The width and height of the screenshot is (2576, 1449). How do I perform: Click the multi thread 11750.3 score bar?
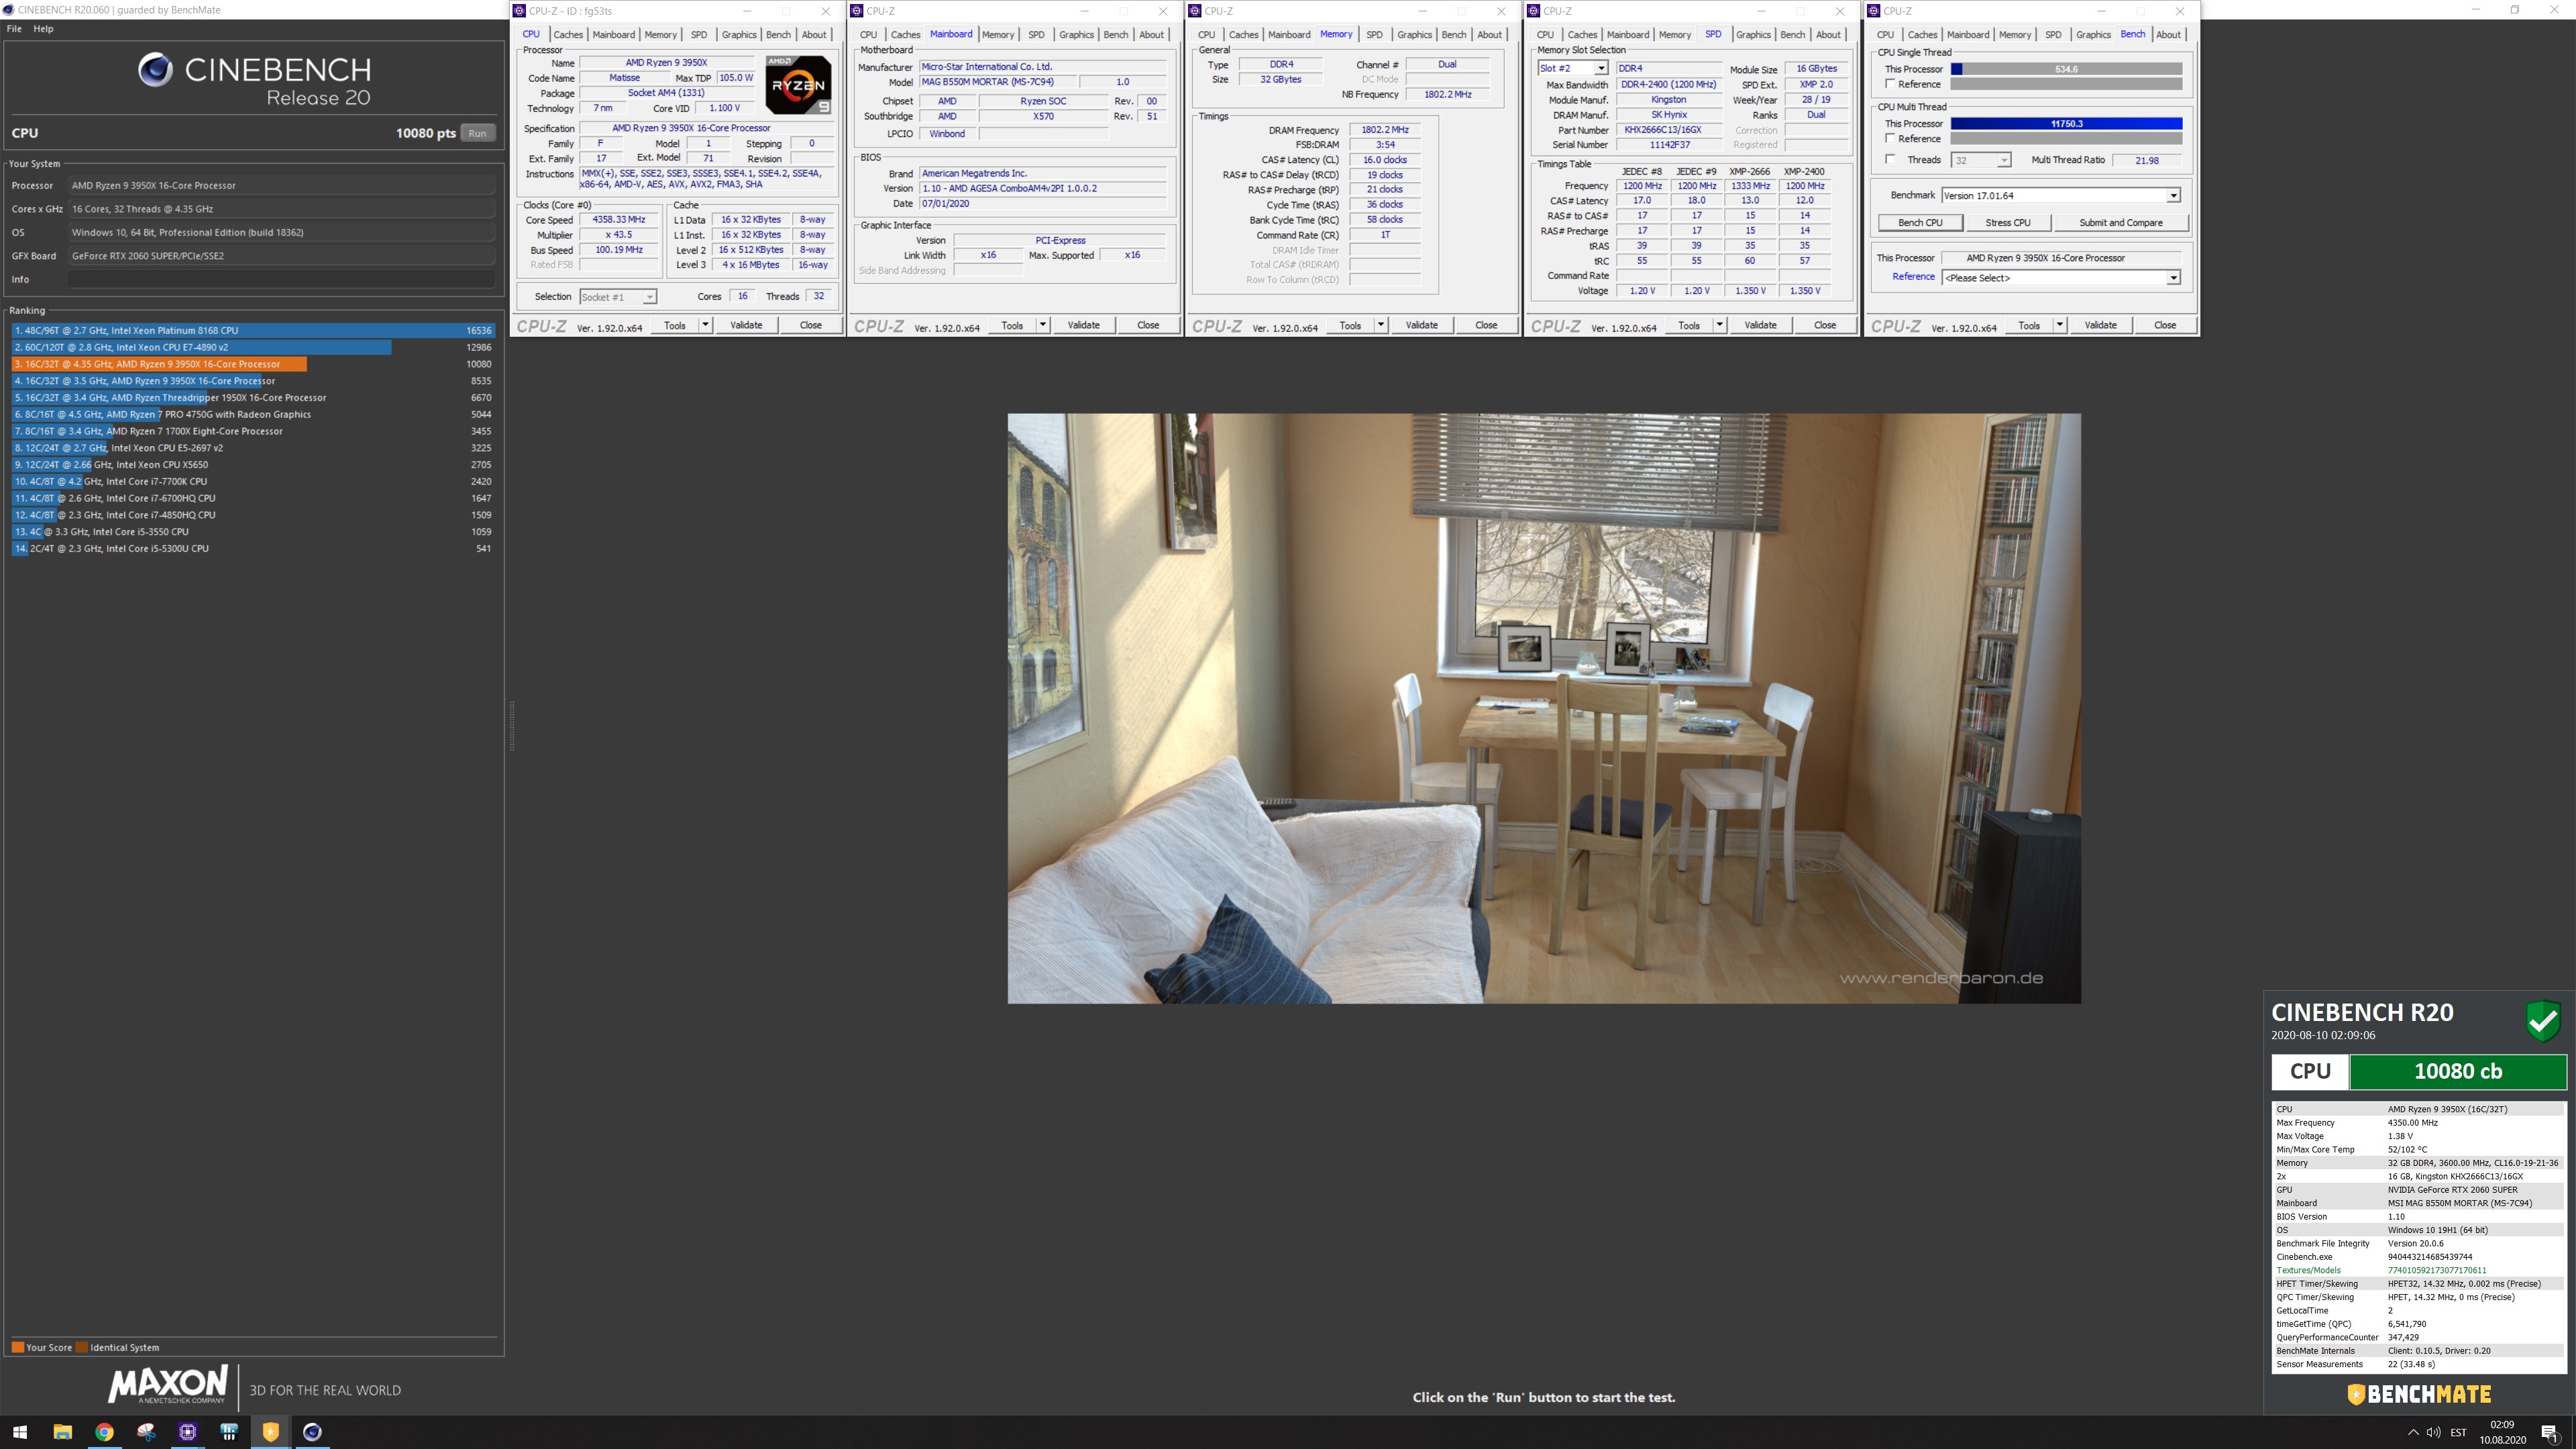(2066, 124)
